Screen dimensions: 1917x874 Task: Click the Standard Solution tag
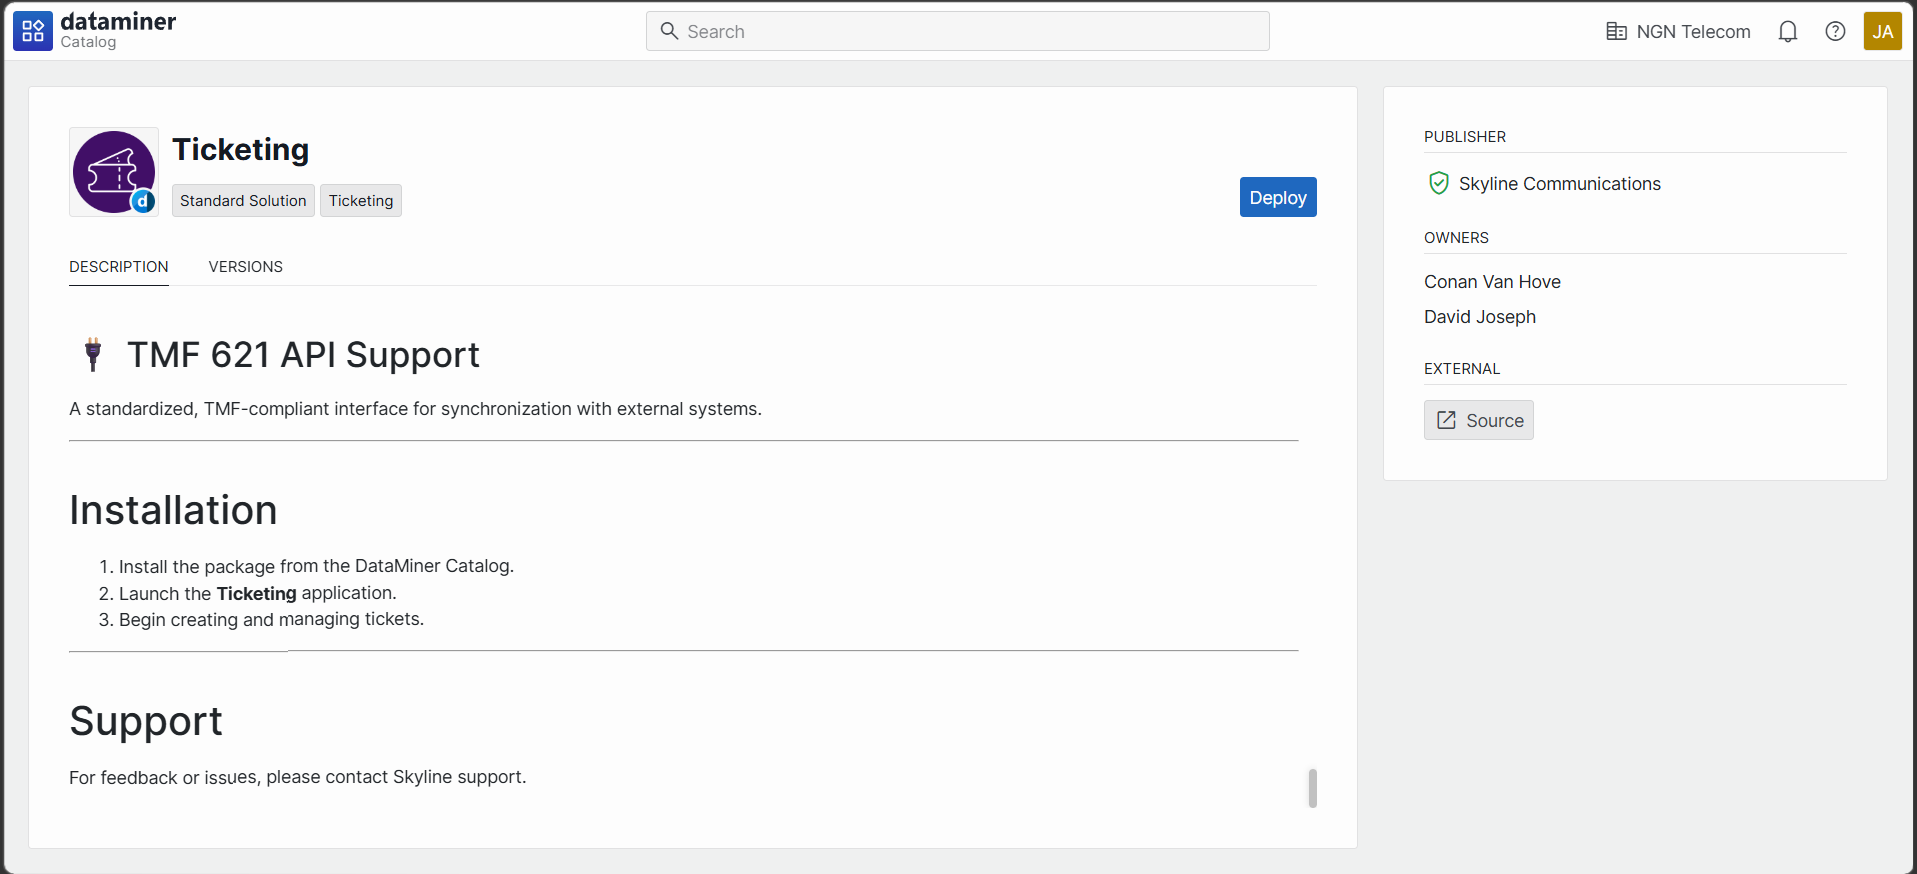[x=243, y=200]
